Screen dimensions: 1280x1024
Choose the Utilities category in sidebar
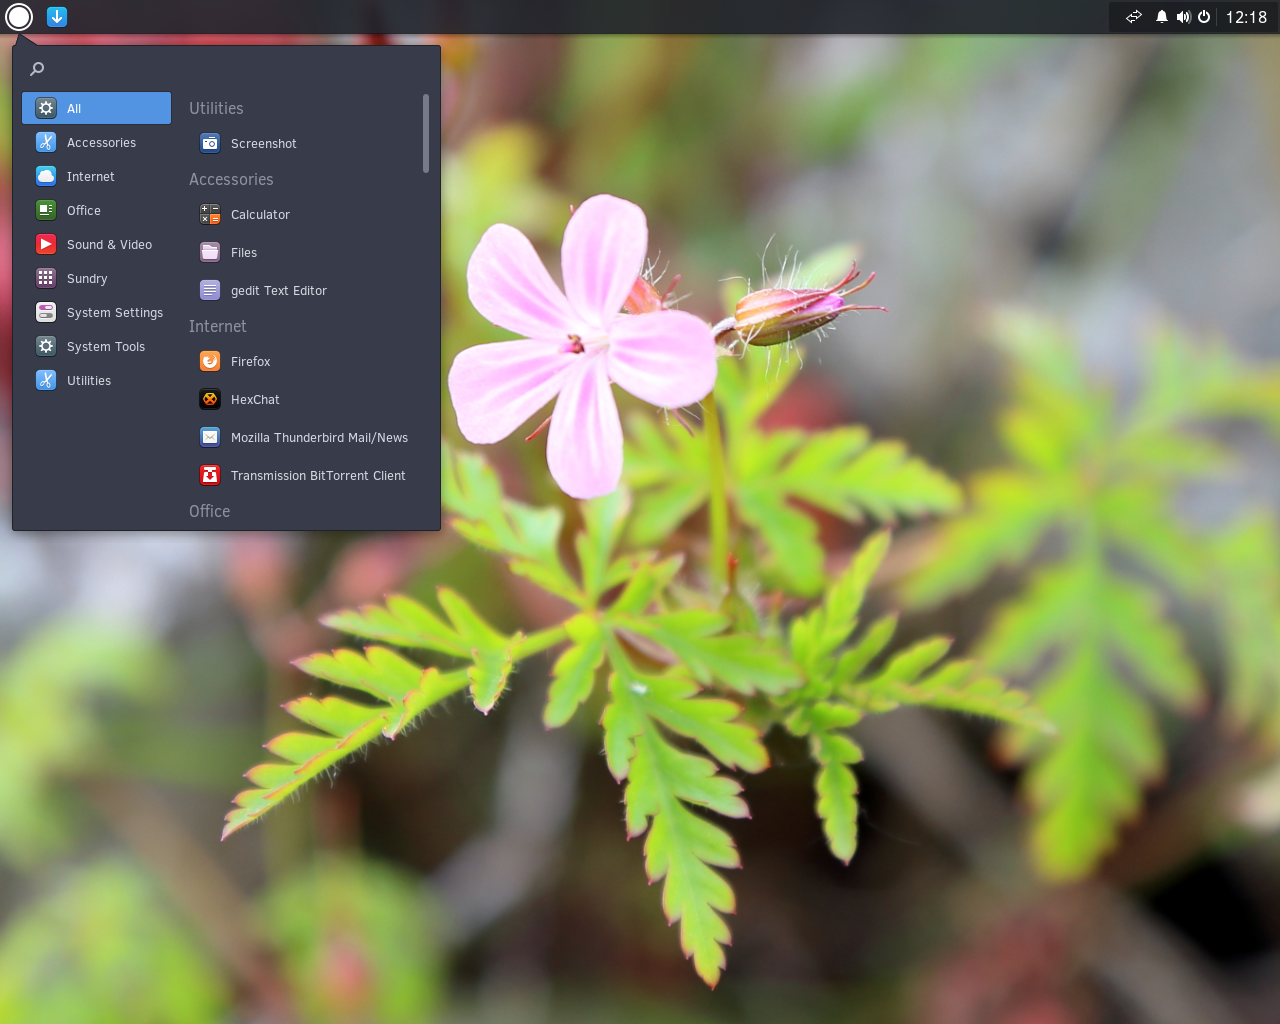(x=96, y=380)
